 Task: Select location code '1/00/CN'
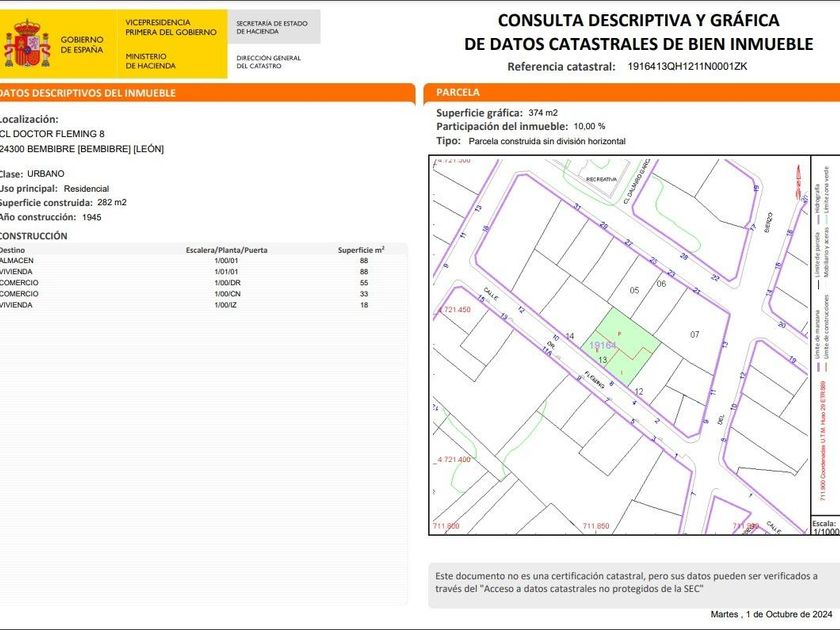click(227, 294)
